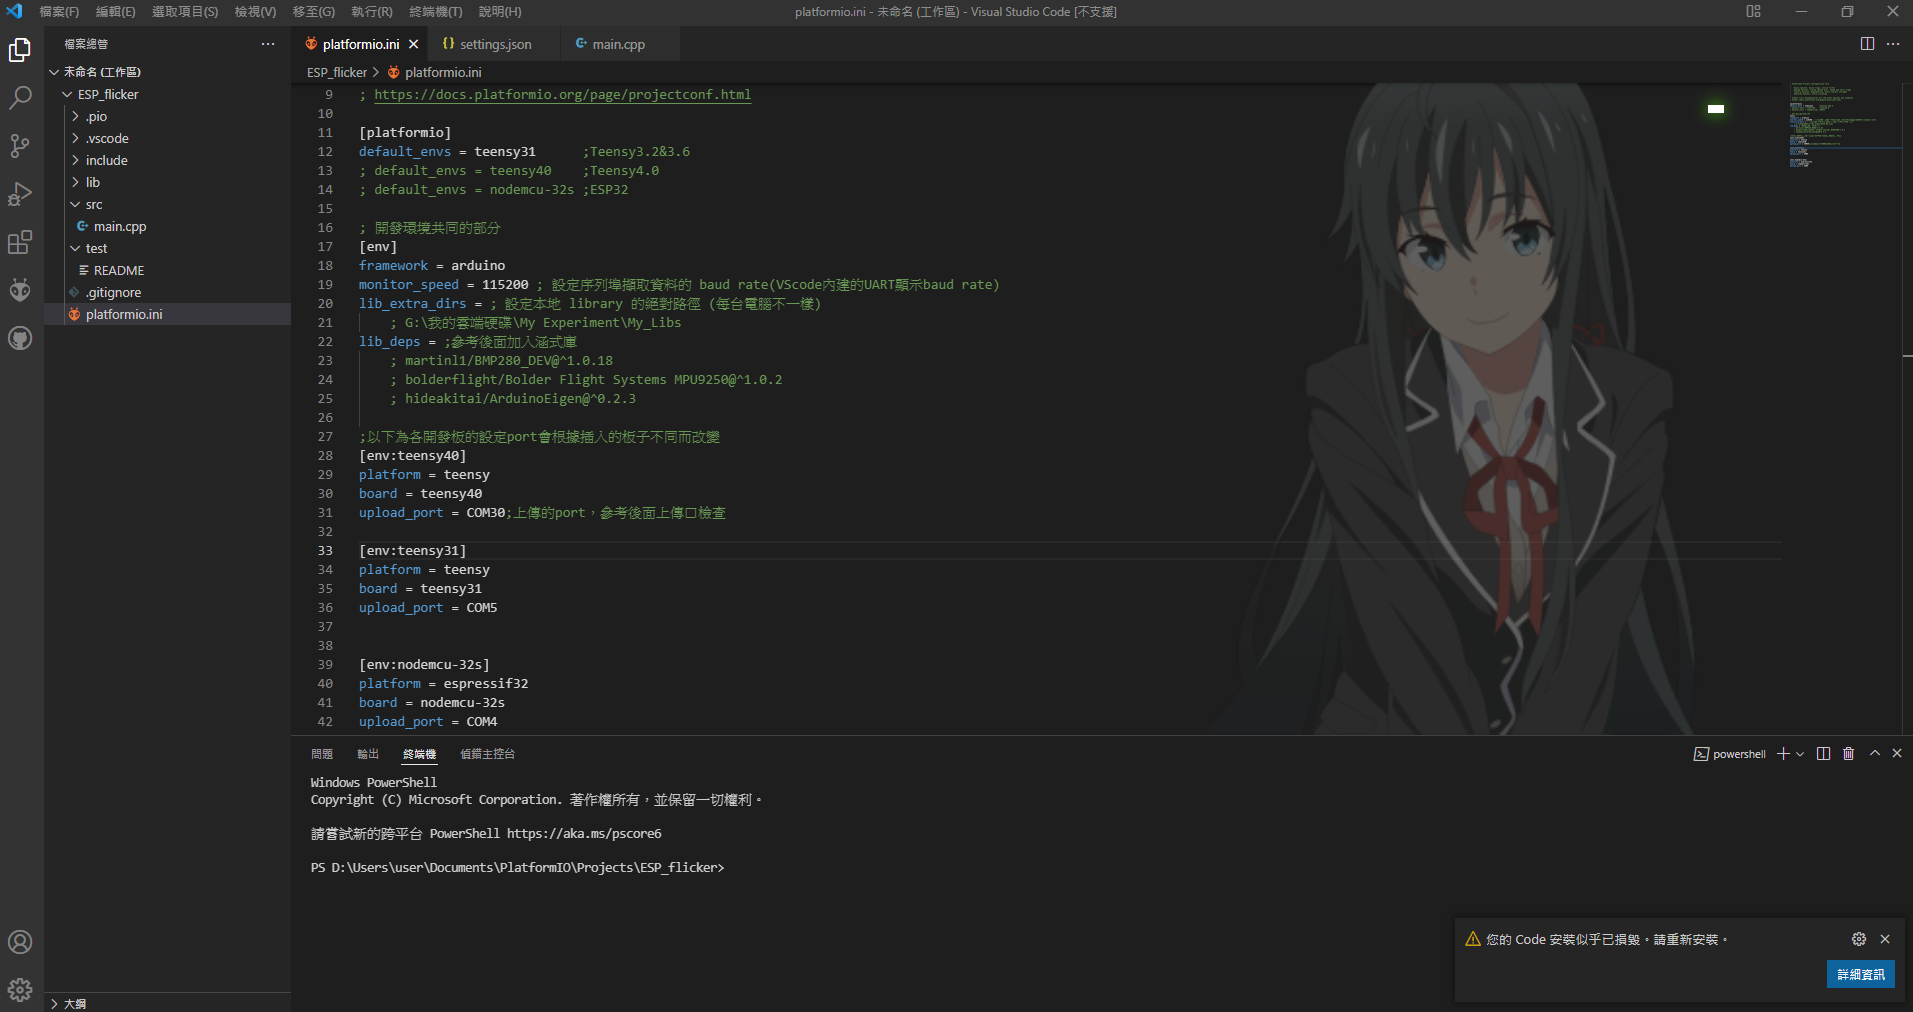The width and height of the screenshot is (1913, 1012).
Task: Open Explorer panel more actions ellipsis
Action: 268,44
